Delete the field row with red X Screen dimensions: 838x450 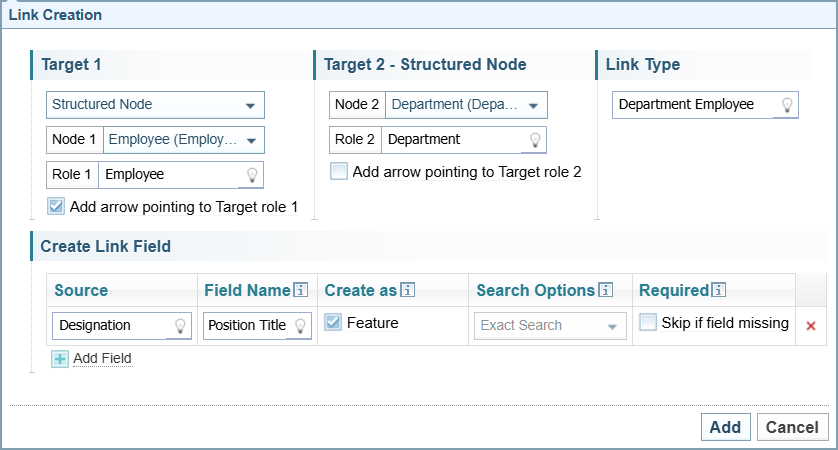click(811, 326)
